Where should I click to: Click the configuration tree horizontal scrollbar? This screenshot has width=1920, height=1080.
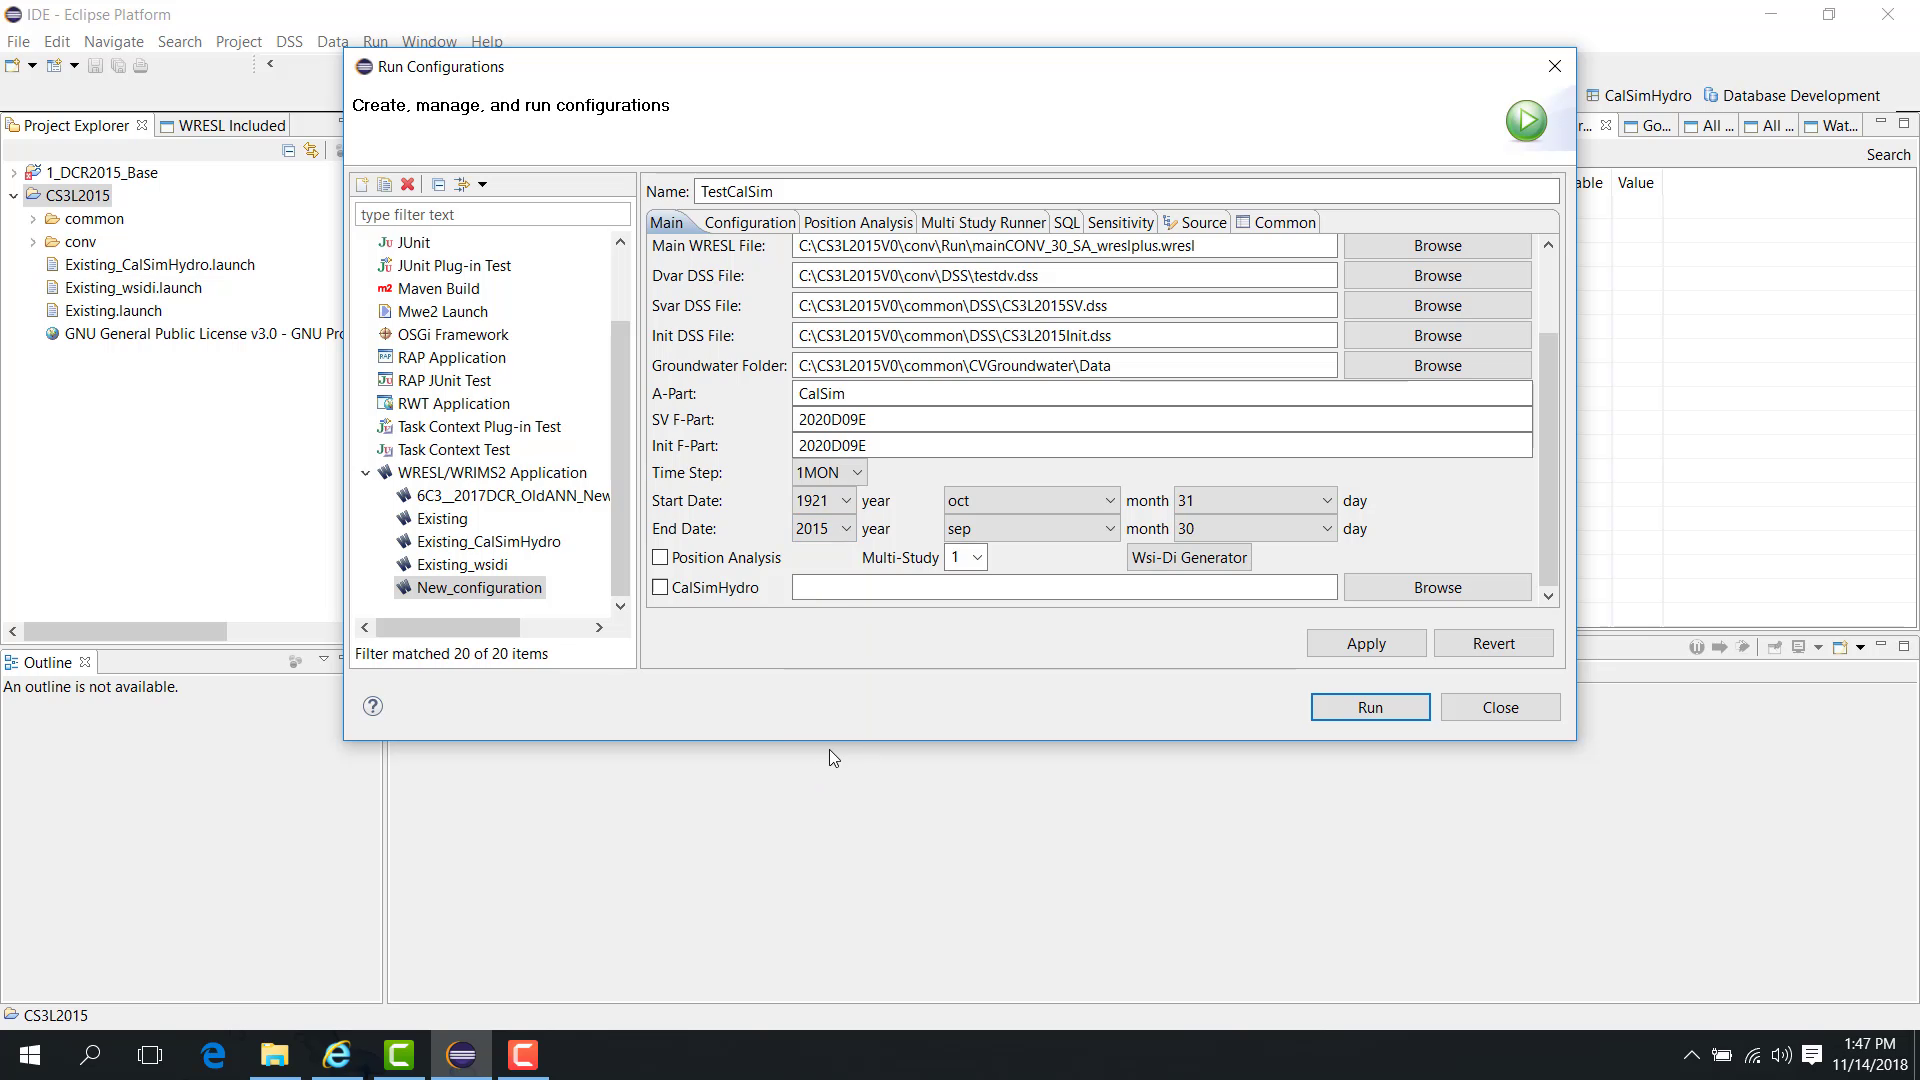448,627
